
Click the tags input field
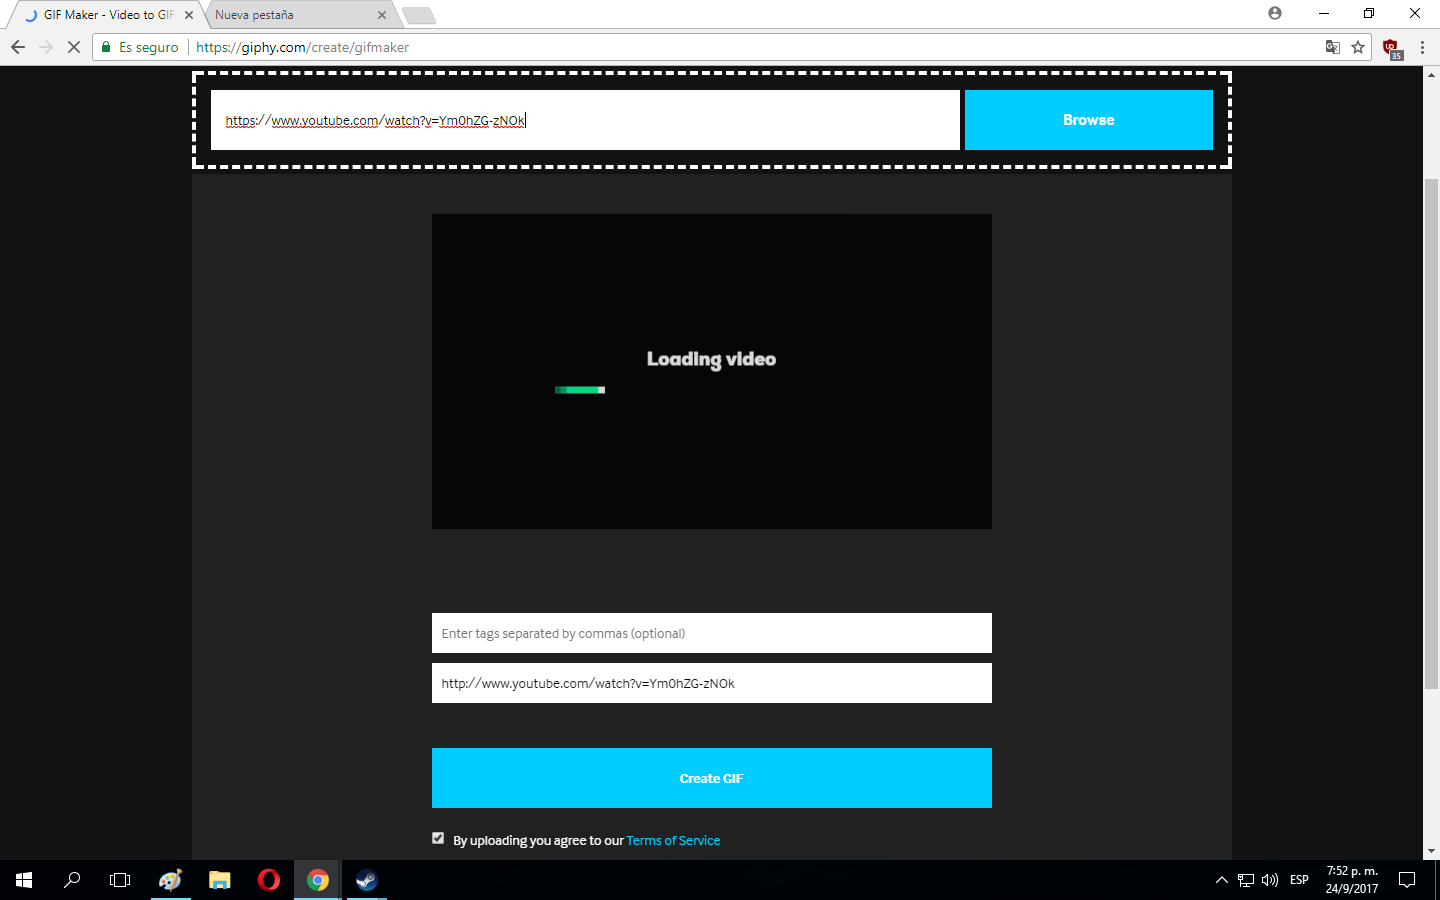pyautogui.click(x=712, y=633)
